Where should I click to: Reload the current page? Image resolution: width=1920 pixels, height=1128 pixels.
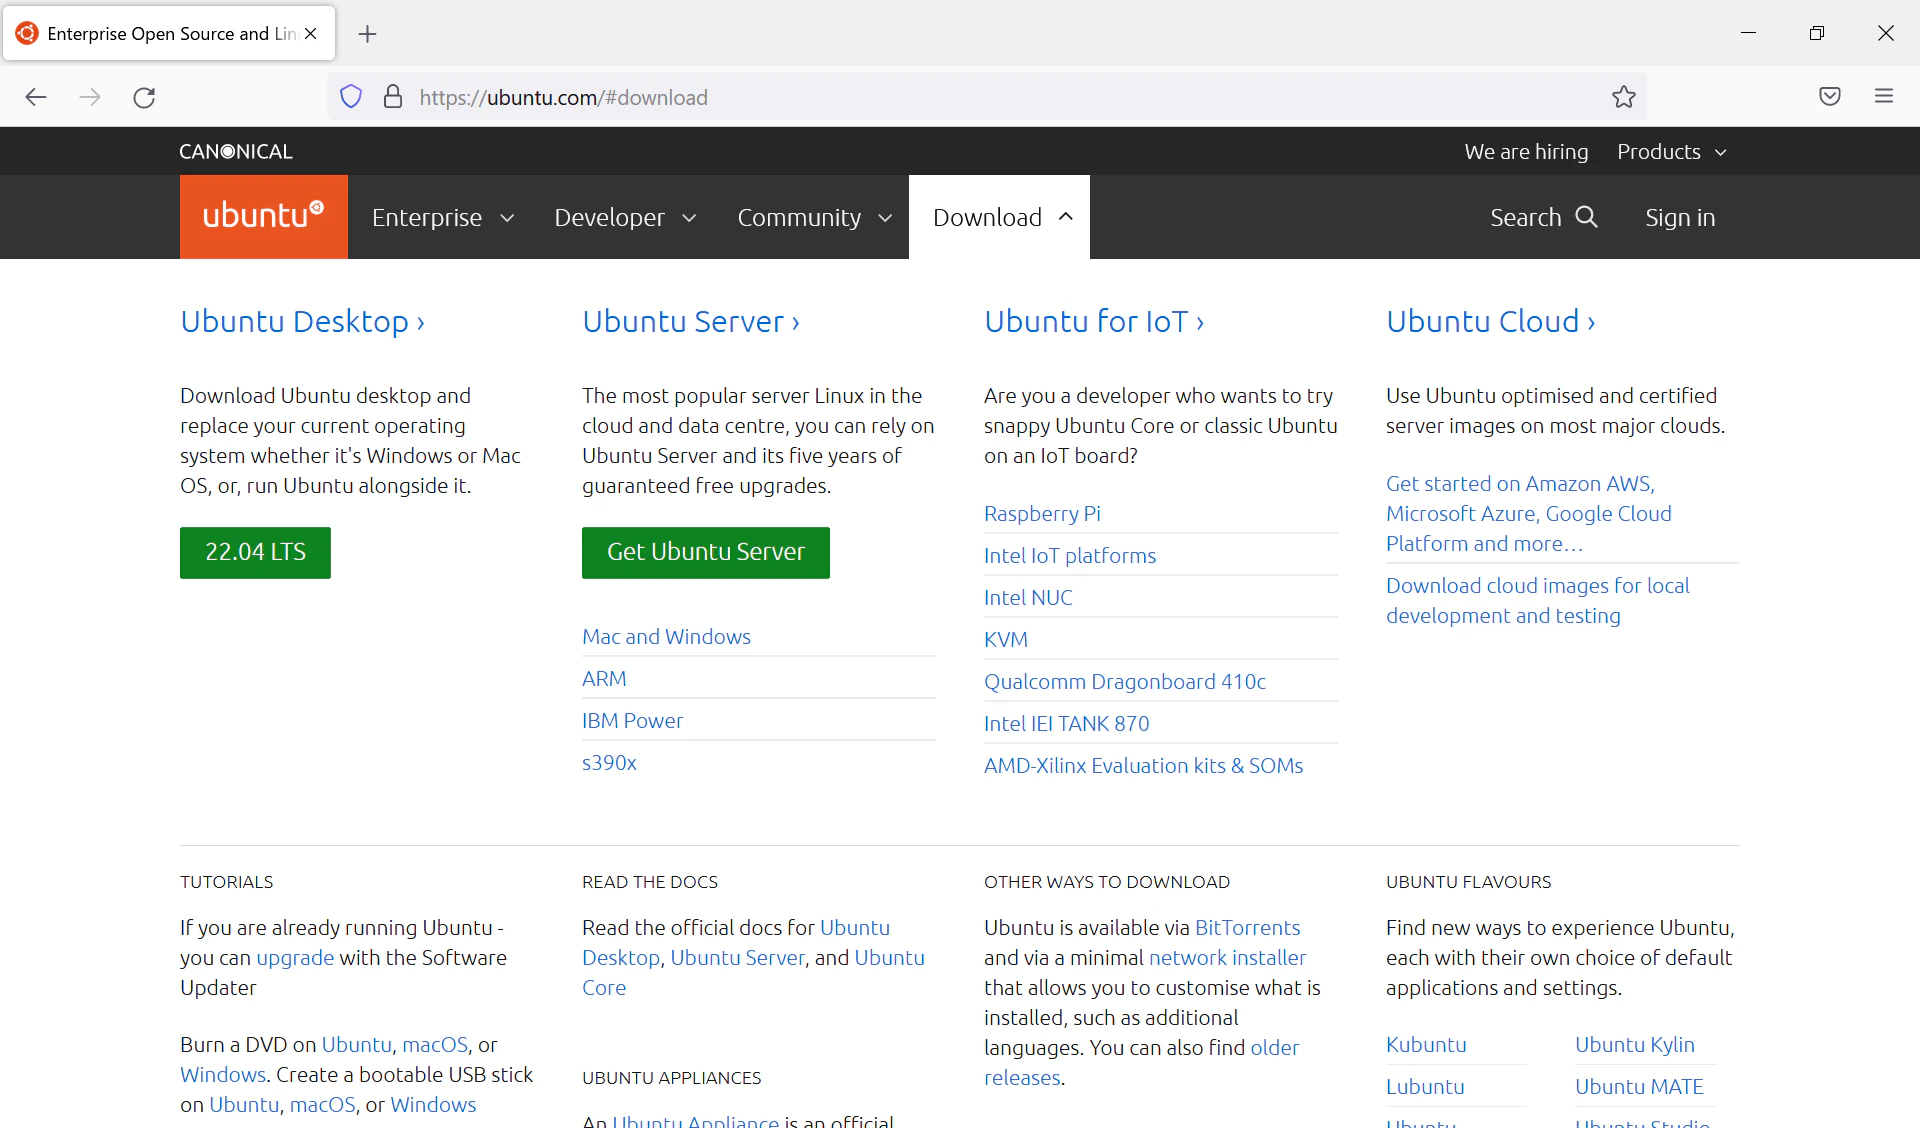click(x=144, y=97)
